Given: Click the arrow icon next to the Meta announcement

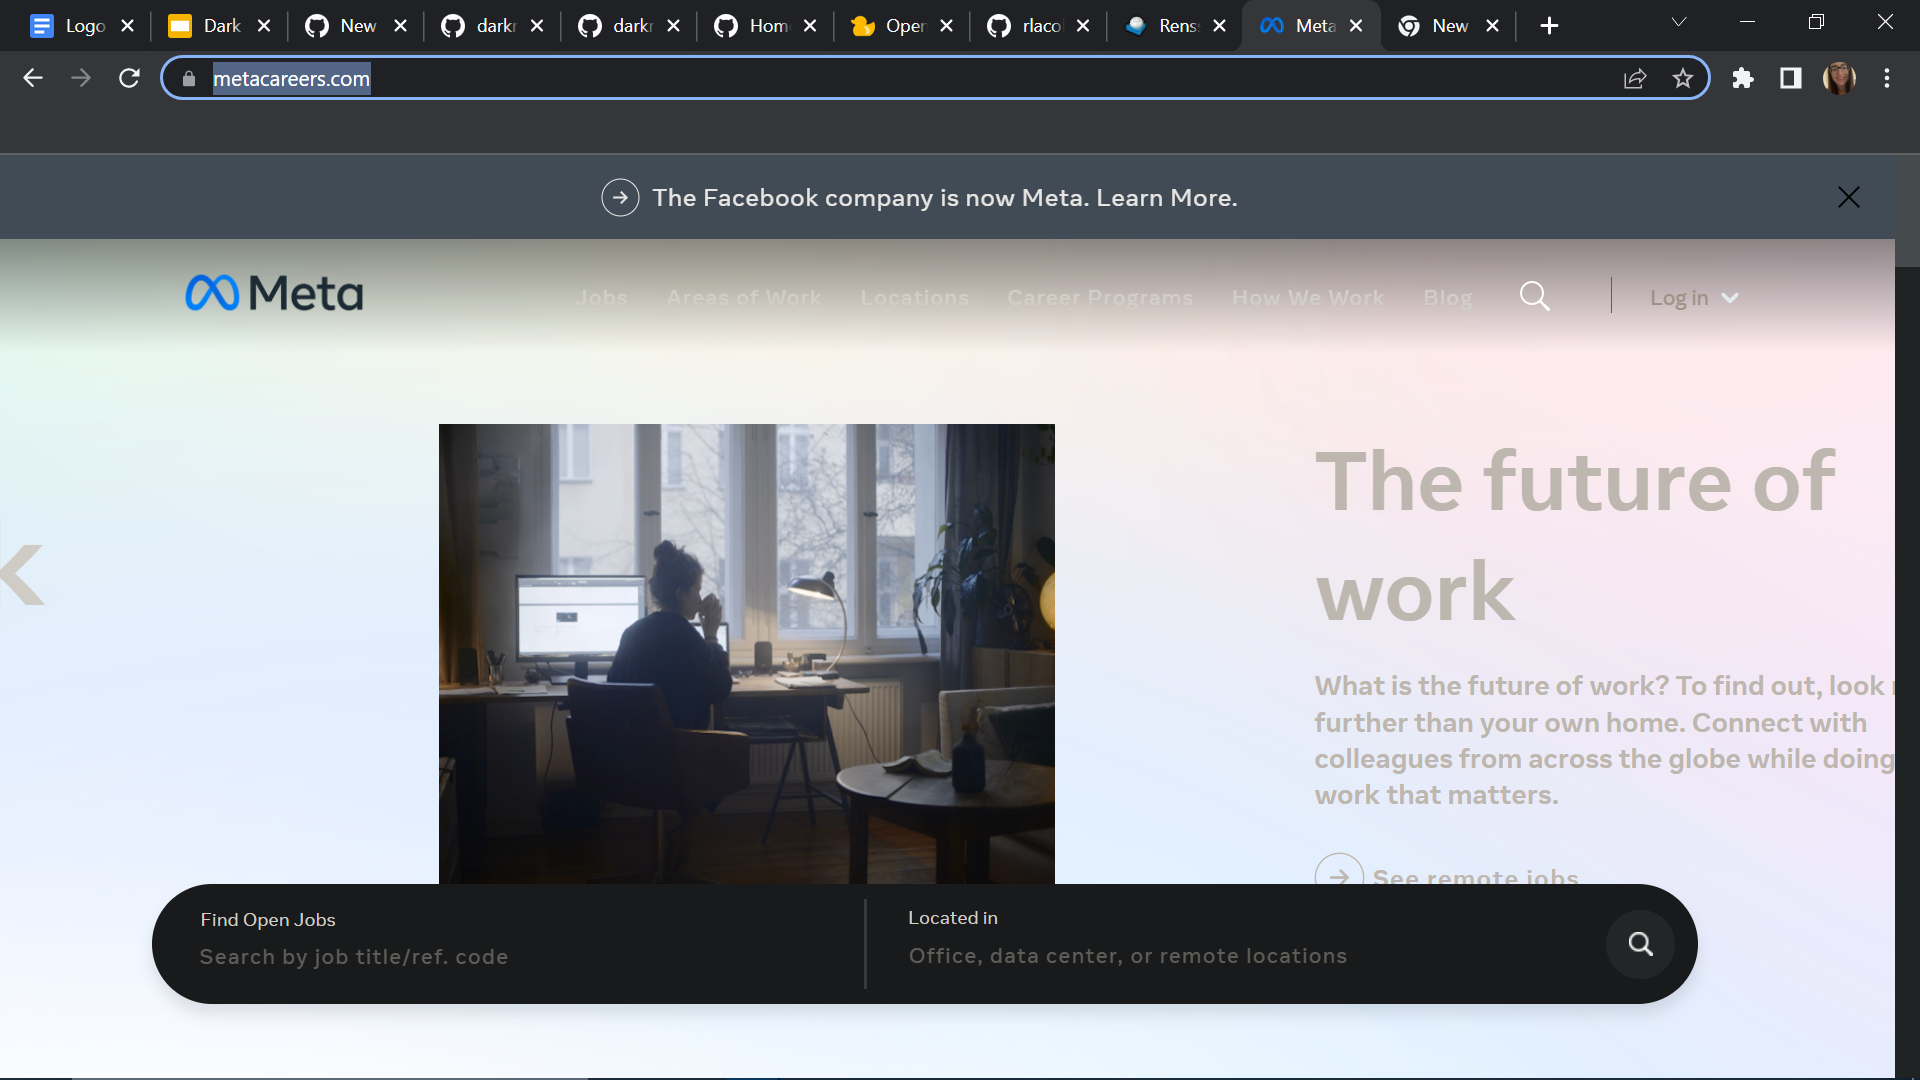Looking at the screenshot, I should 620,197.
